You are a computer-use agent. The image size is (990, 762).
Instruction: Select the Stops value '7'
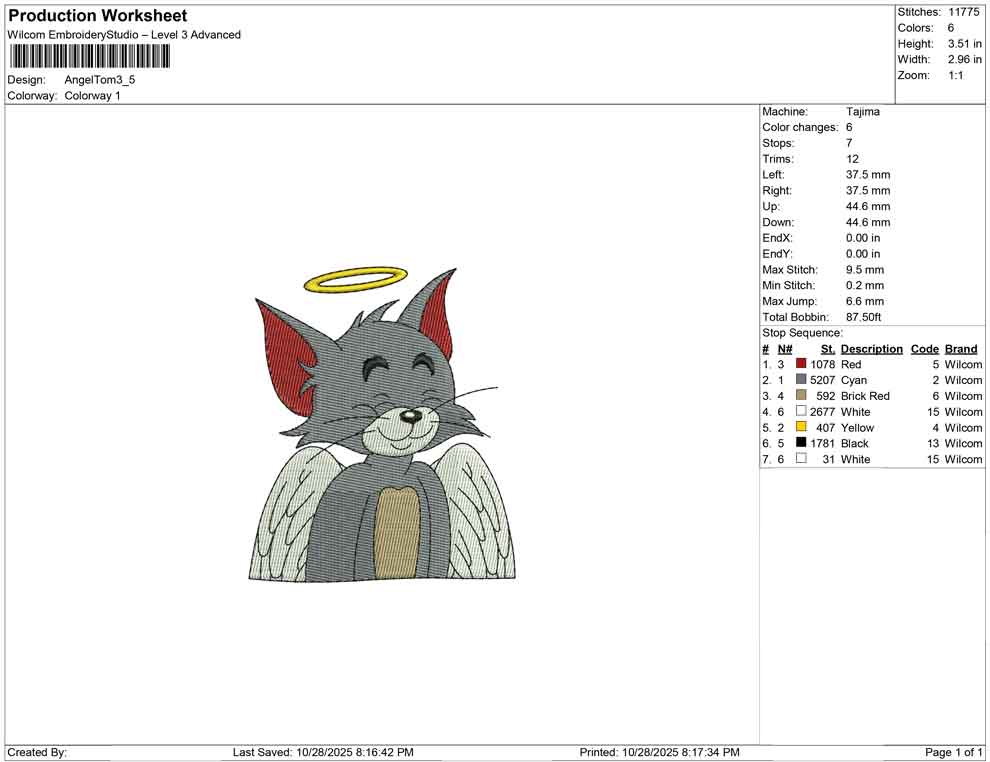point(849,143)
